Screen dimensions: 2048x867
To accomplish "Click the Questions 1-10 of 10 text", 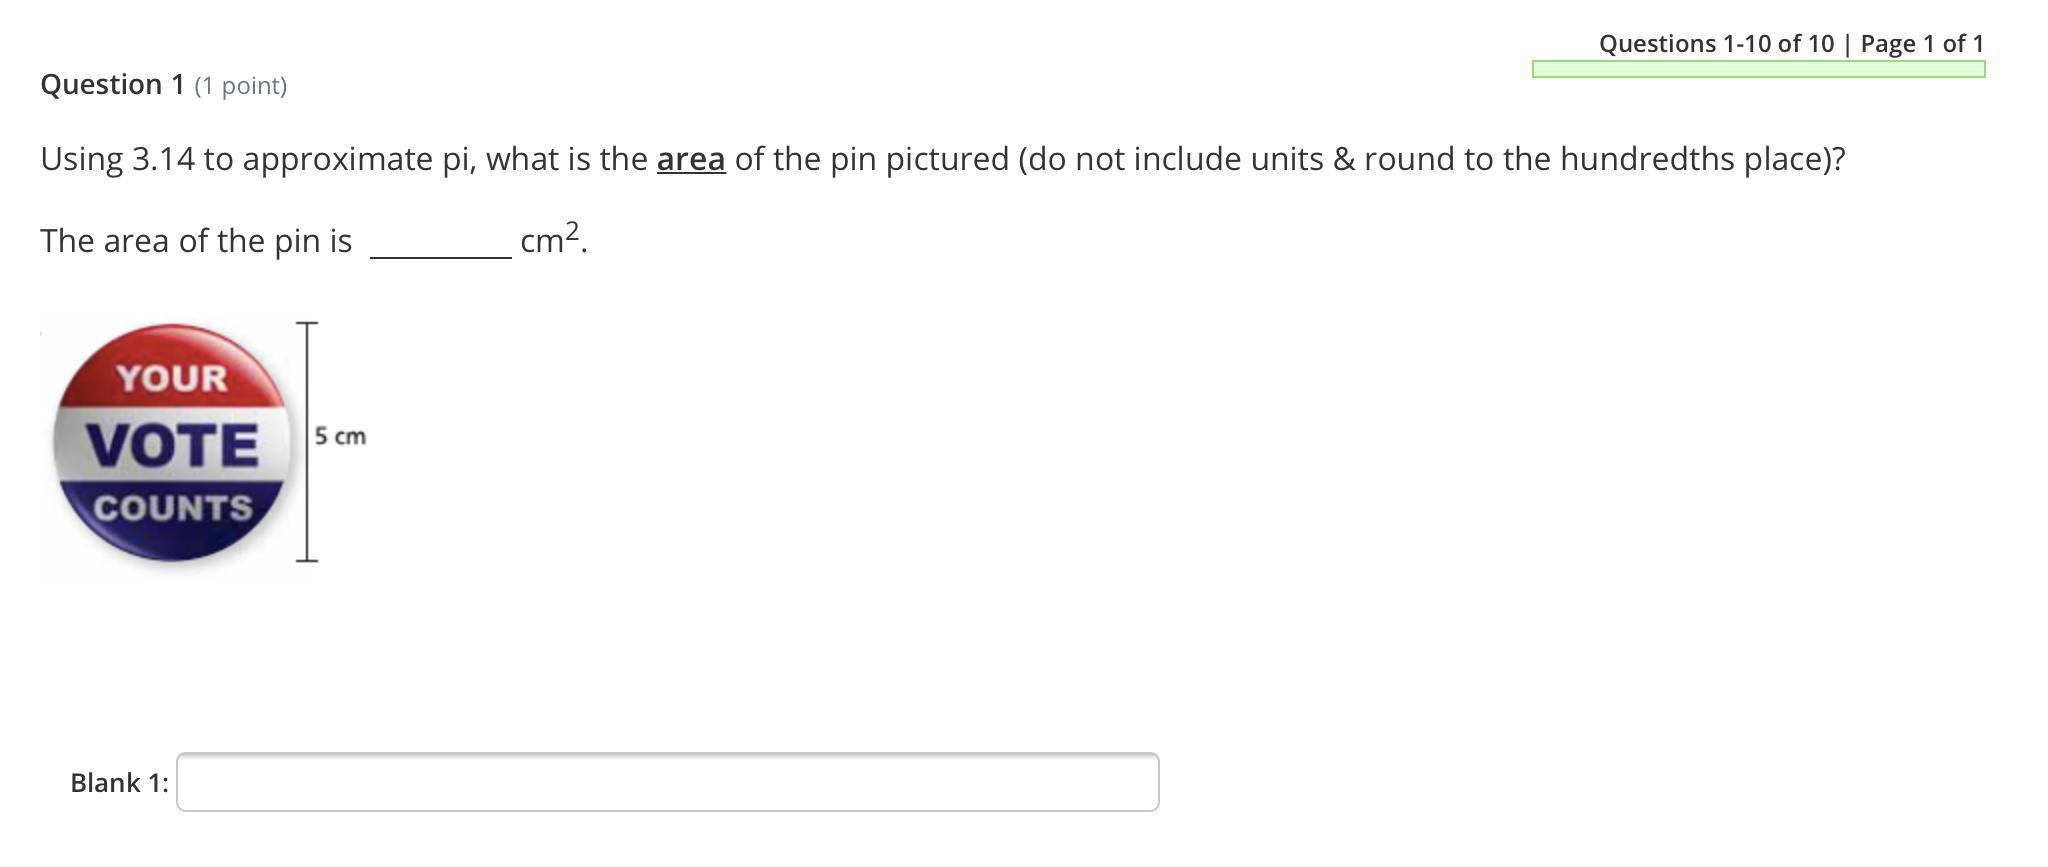I will point(1716,43).
